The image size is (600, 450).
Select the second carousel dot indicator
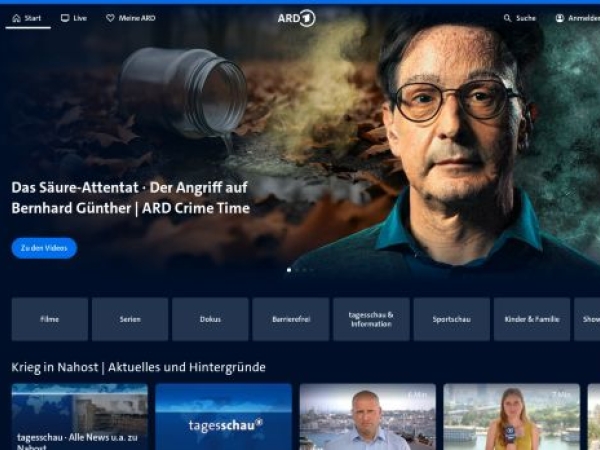[x=297, y=270]
